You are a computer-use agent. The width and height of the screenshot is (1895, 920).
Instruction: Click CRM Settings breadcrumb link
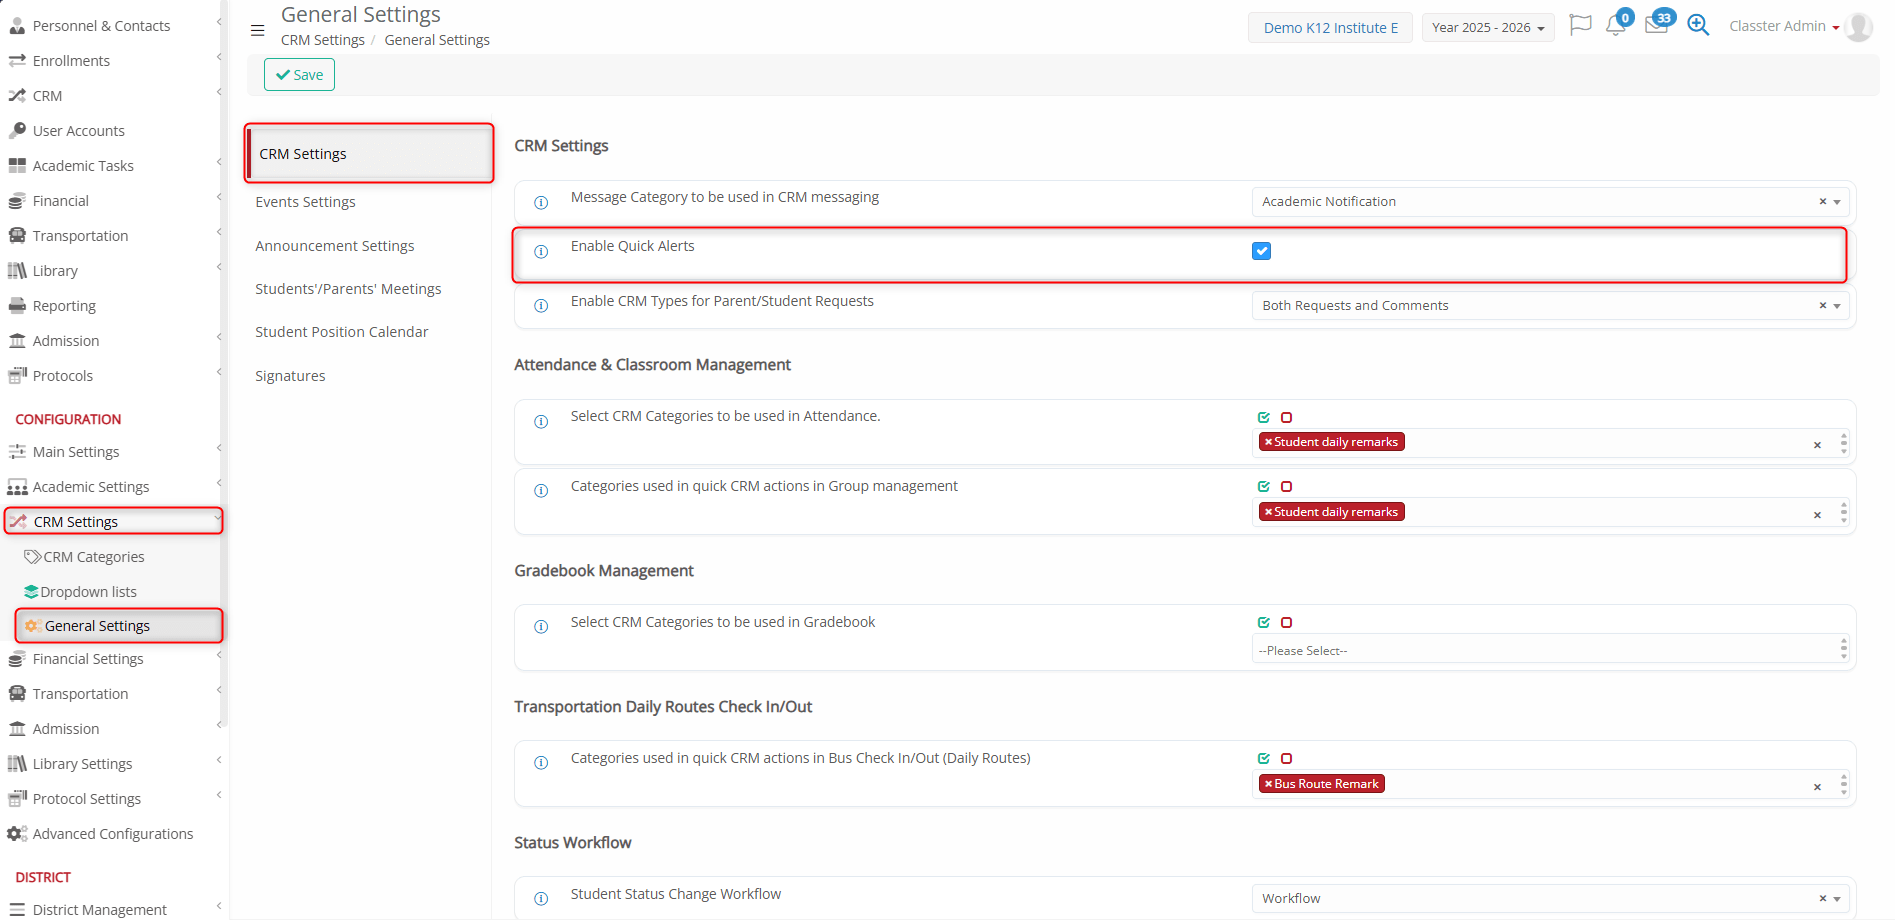(x=322, y=40)
